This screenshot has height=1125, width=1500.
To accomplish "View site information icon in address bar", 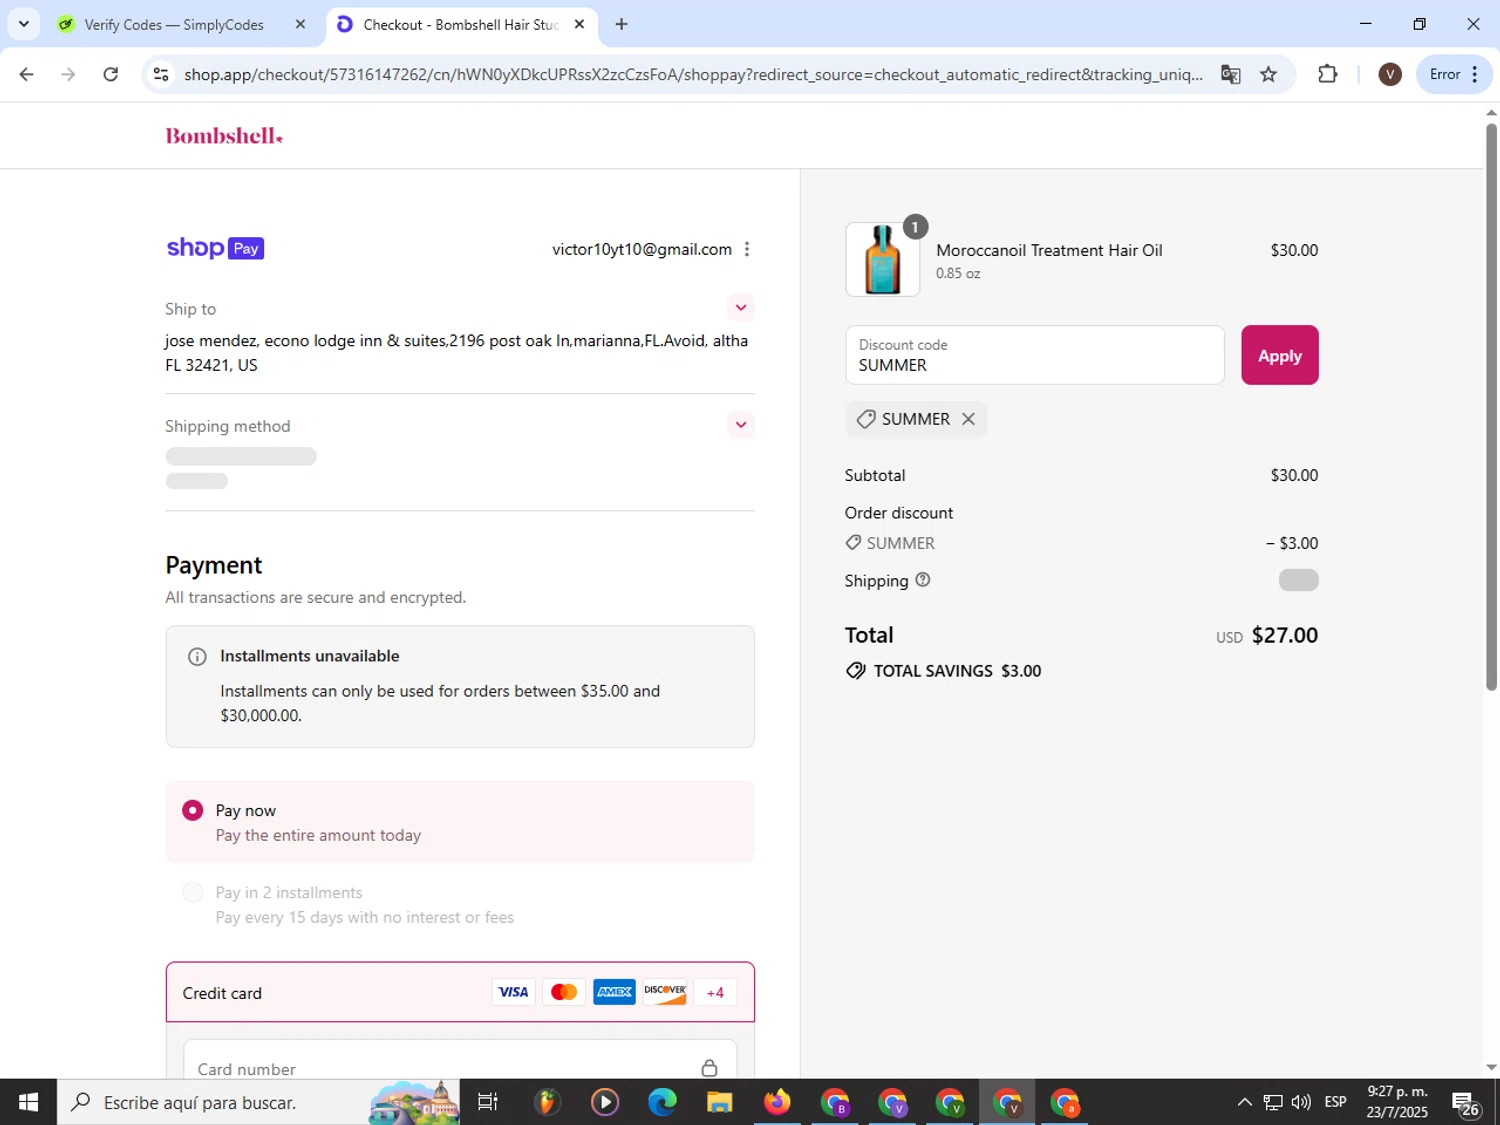I will point(161,74).
